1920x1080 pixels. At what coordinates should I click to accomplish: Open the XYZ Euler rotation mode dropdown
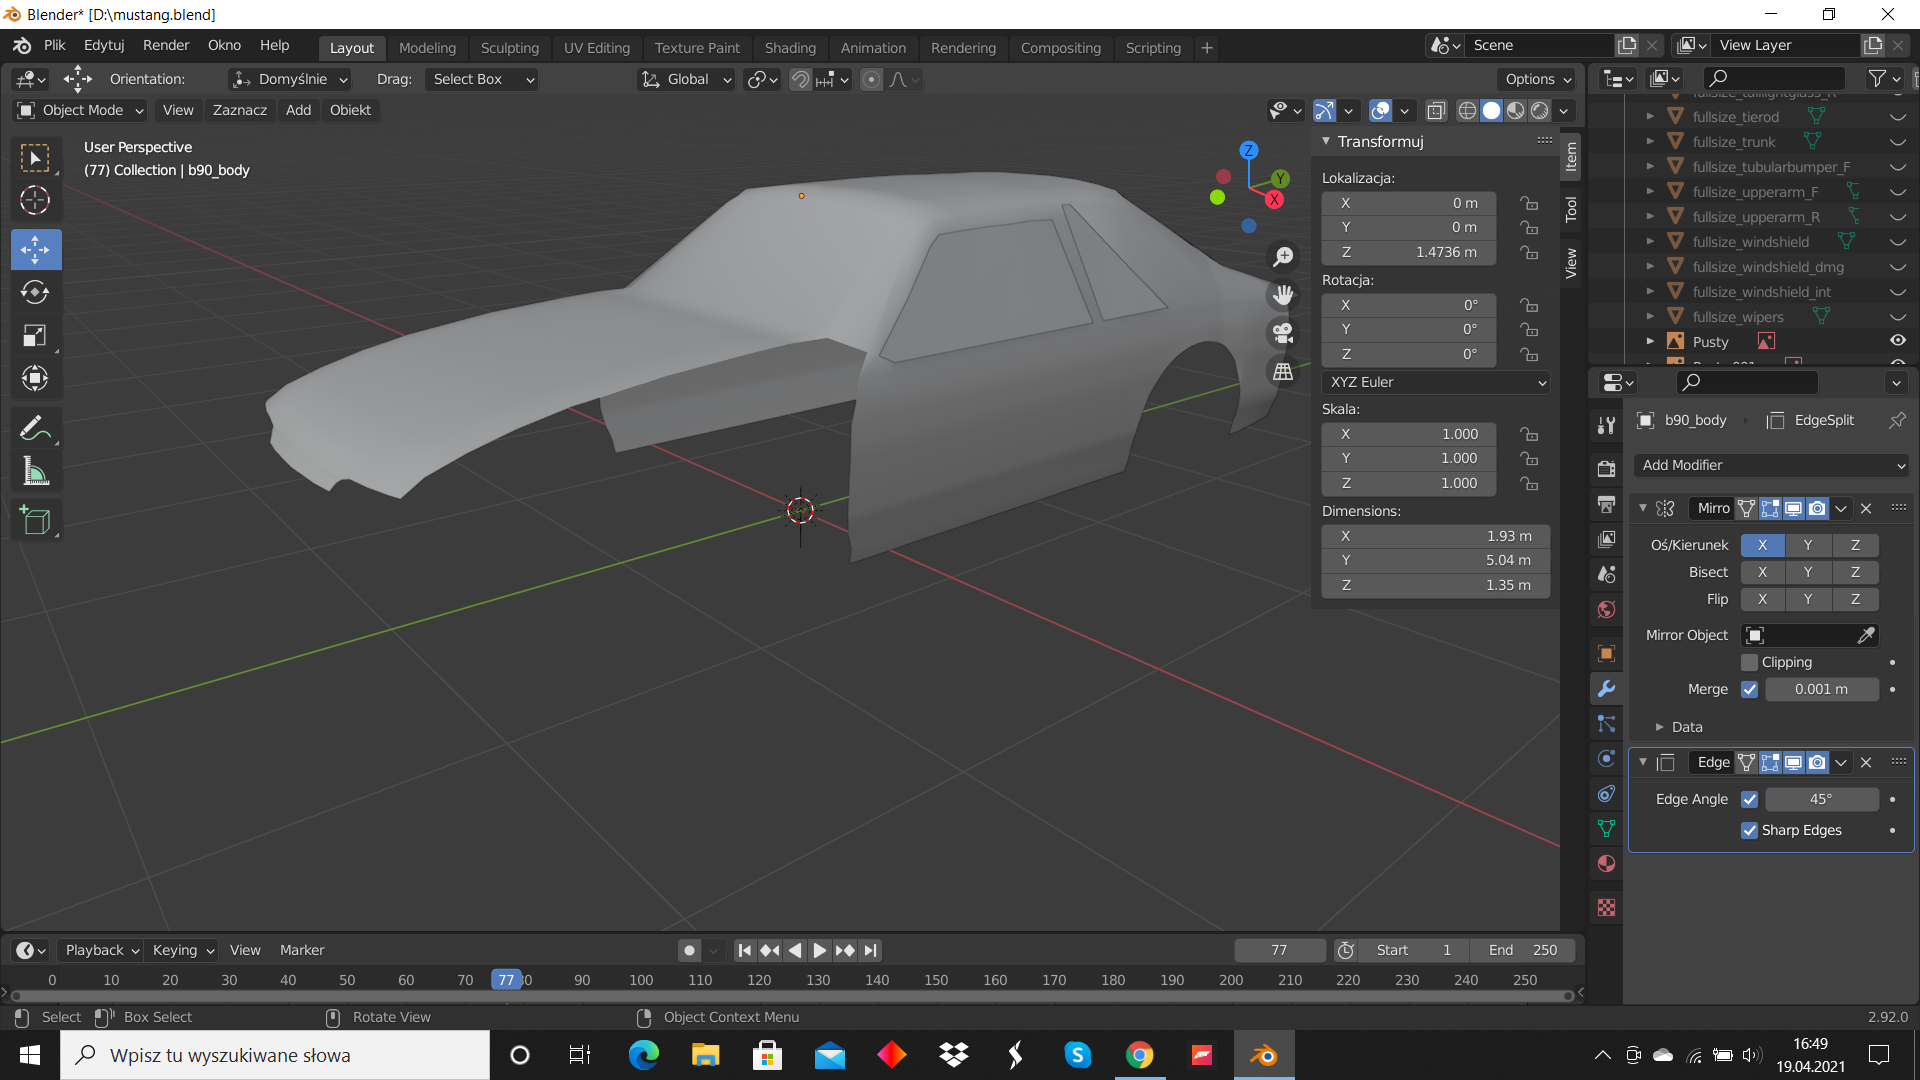[x=1436, y=382]
